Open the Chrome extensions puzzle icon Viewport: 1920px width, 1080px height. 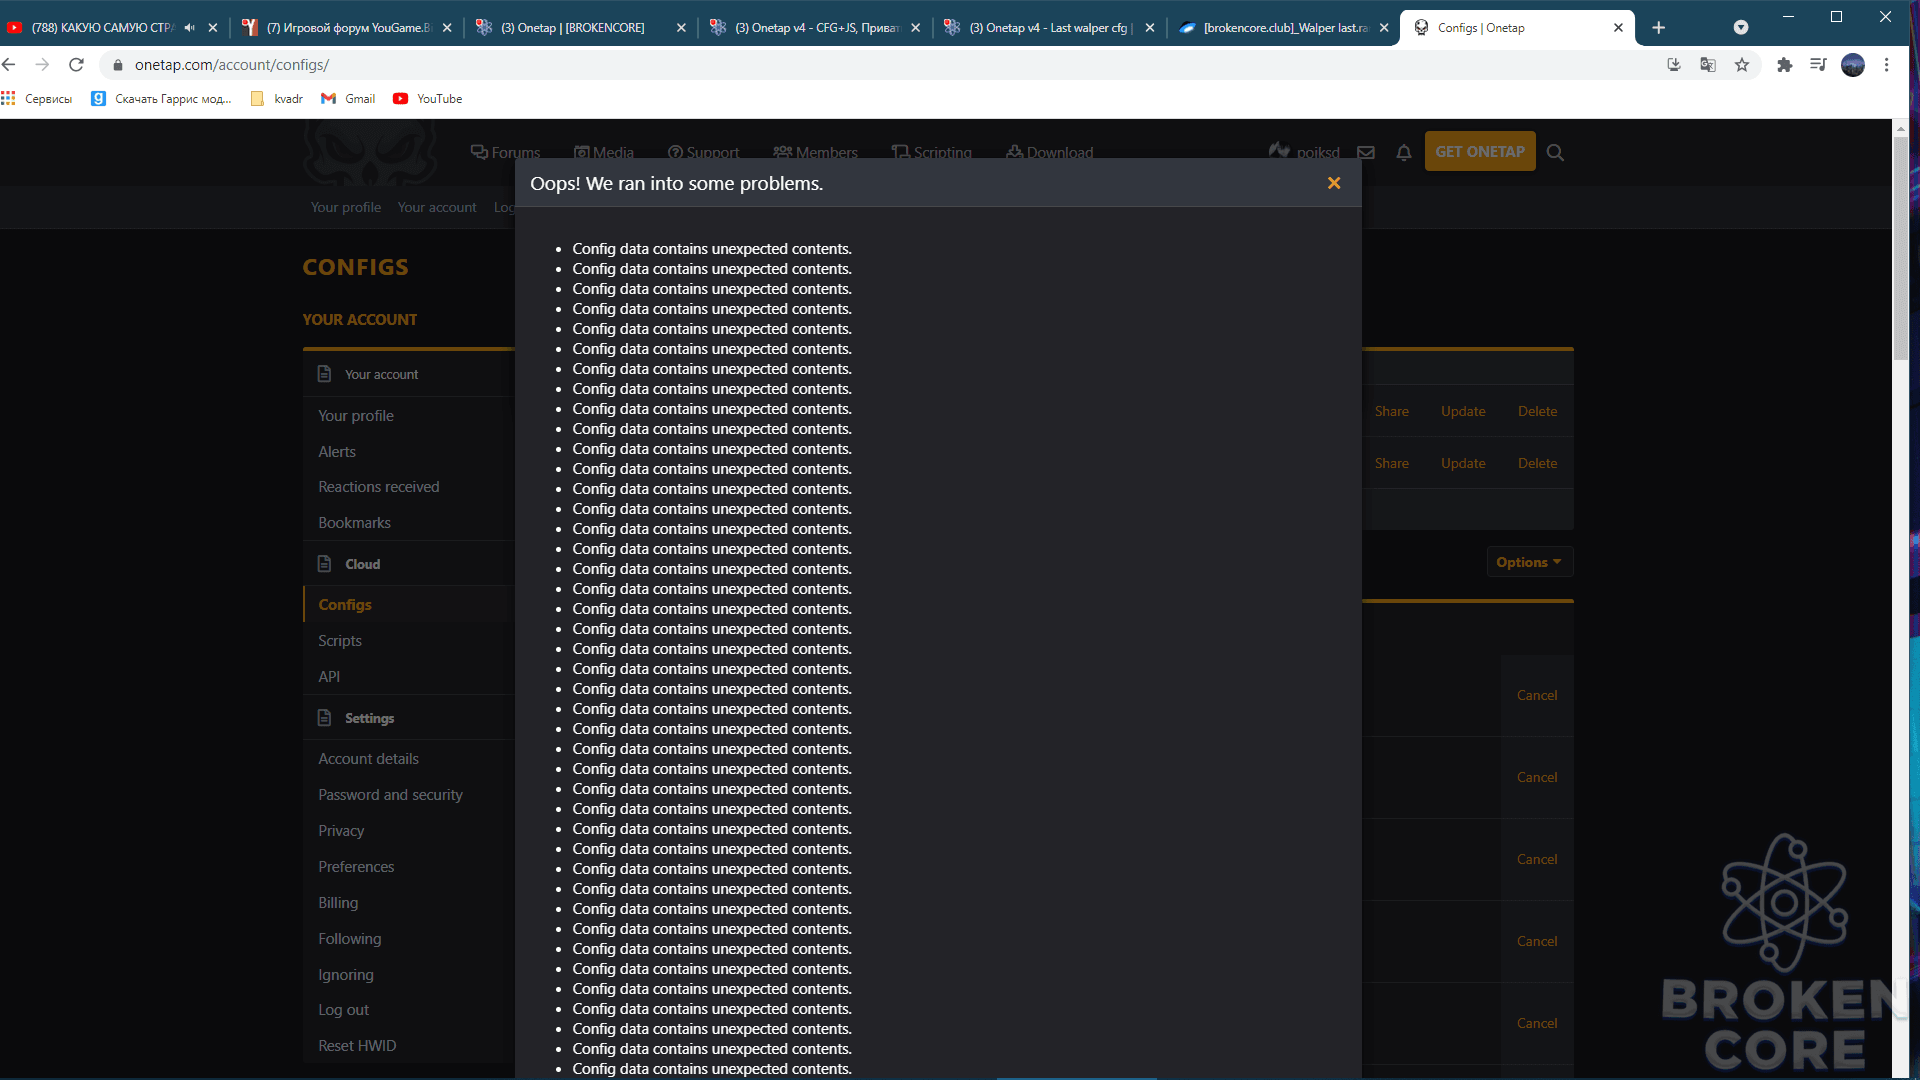[1784, 65]
